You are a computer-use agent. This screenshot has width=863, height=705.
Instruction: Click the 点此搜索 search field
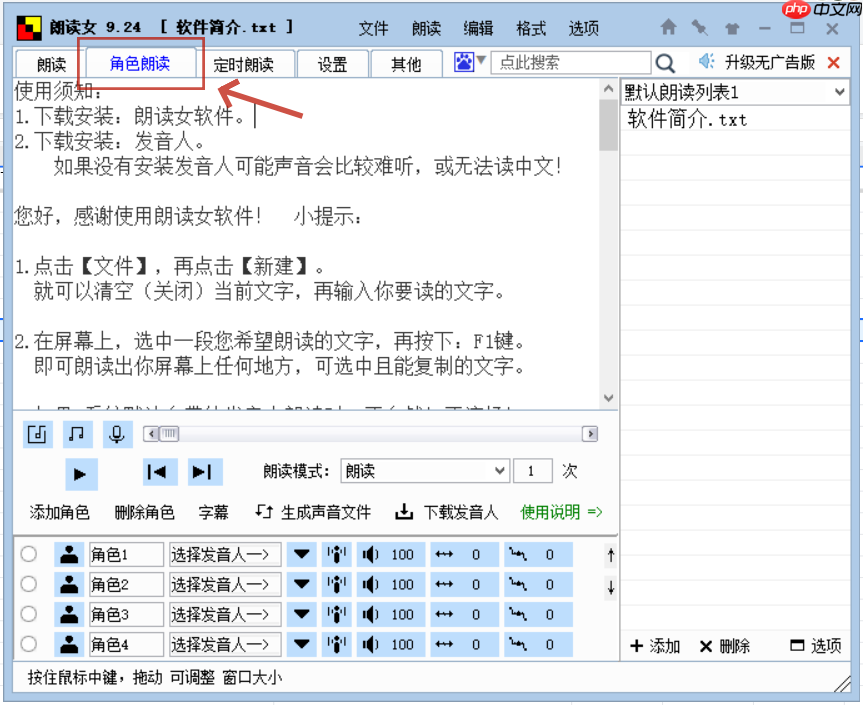click(x=571, y=62)
